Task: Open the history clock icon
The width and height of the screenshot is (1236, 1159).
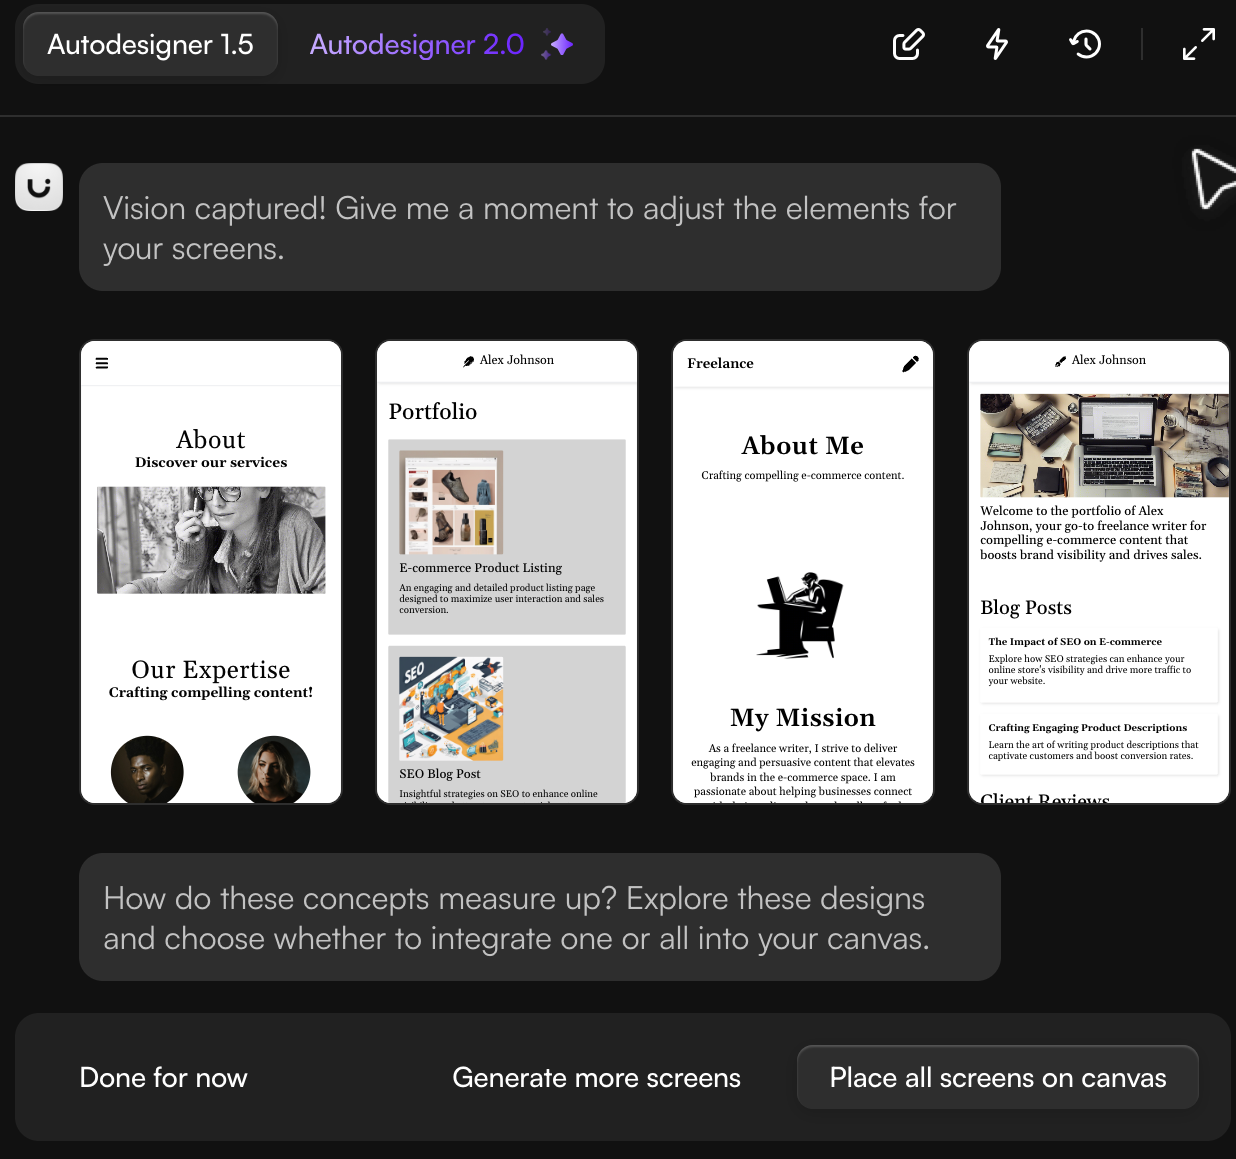Action: [1085, 44]
